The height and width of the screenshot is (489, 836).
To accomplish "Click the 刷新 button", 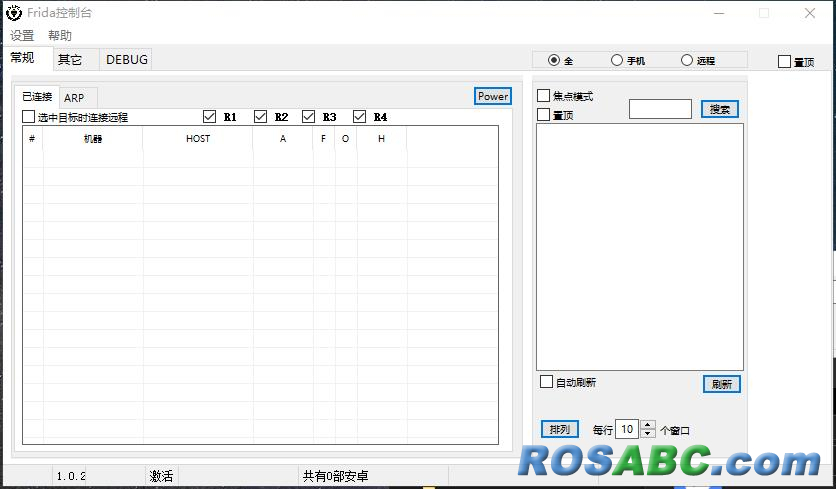I will tap(721, 384).
